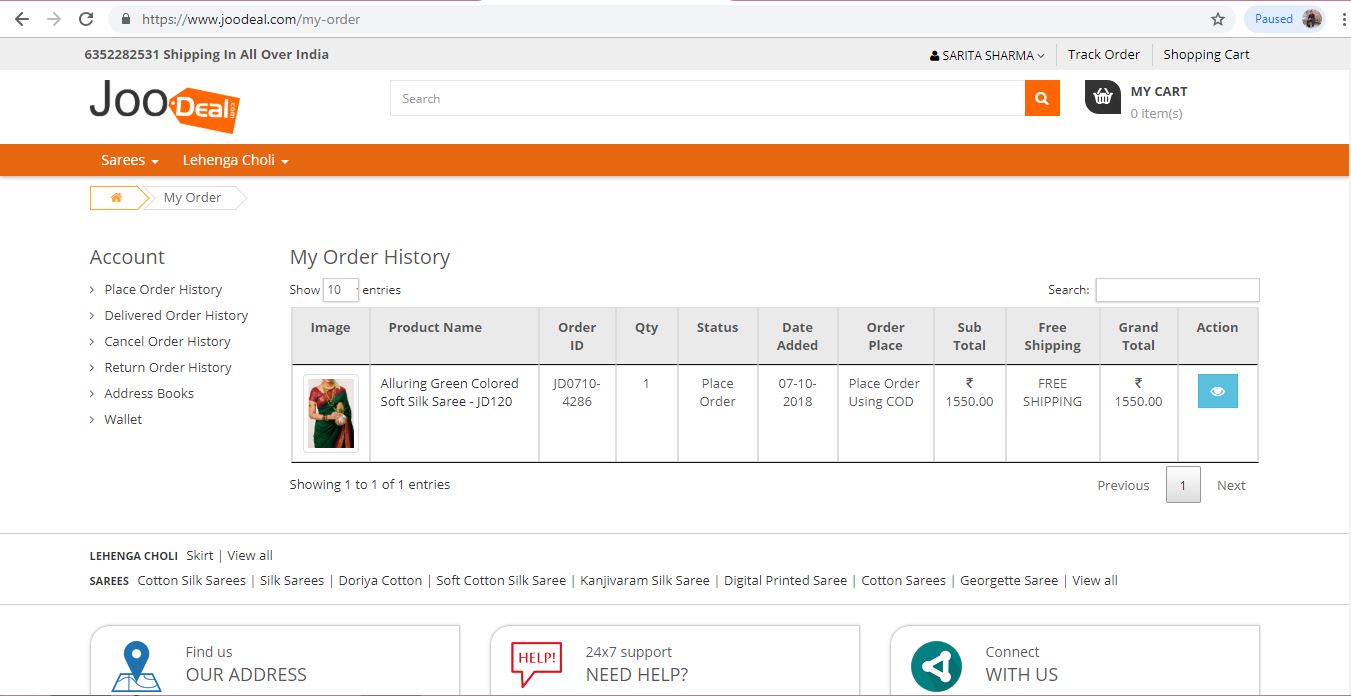Expand the Lehenga Choli menu
This screenshot has height=696, width=1351.
click(236, 160)
